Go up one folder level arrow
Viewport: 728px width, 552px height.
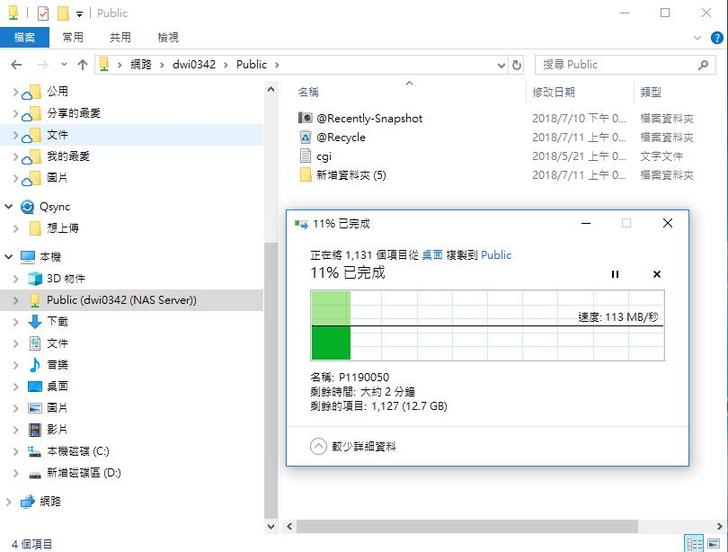(x=83, y=65)
